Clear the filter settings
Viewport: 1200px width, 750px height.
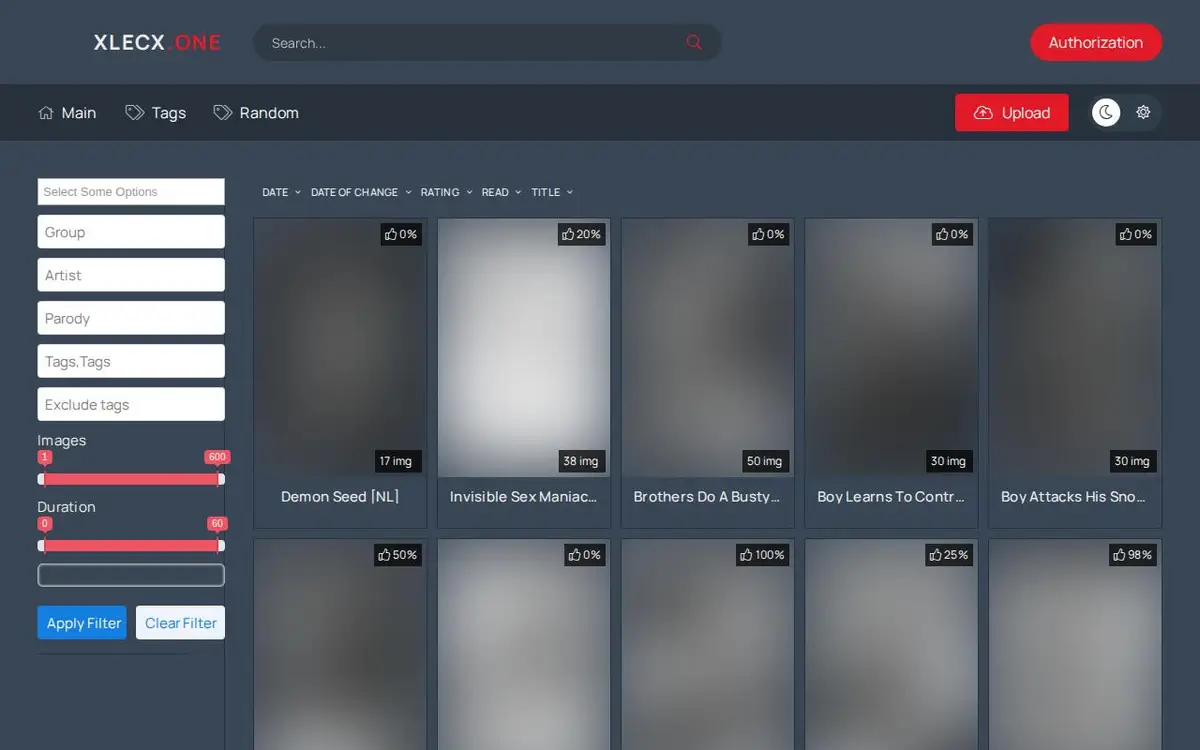click(180, 623)
